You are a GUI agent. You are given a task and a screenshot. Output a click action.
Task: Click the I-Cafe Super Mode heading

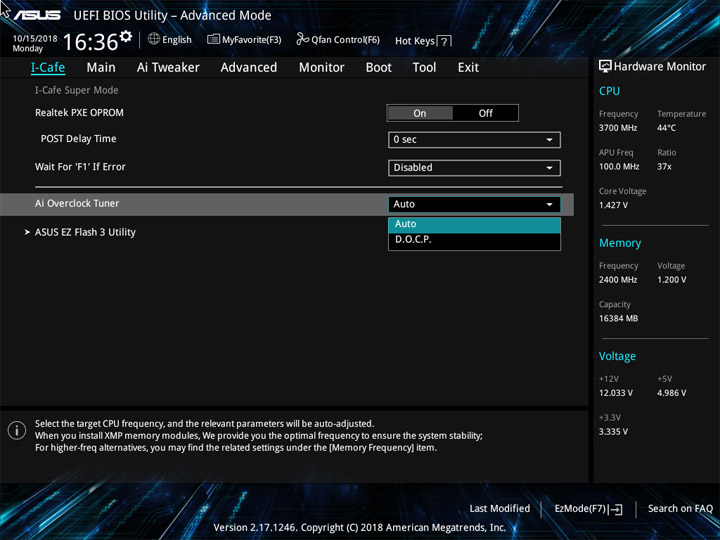point(77,90)
